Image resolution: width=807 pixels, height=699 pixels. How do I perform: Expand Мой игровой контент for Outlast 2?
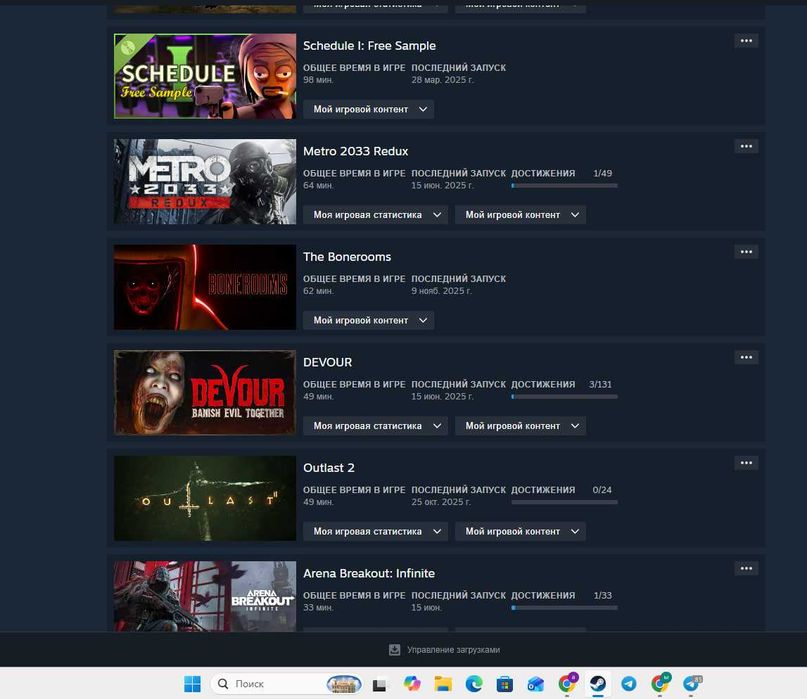520,531
